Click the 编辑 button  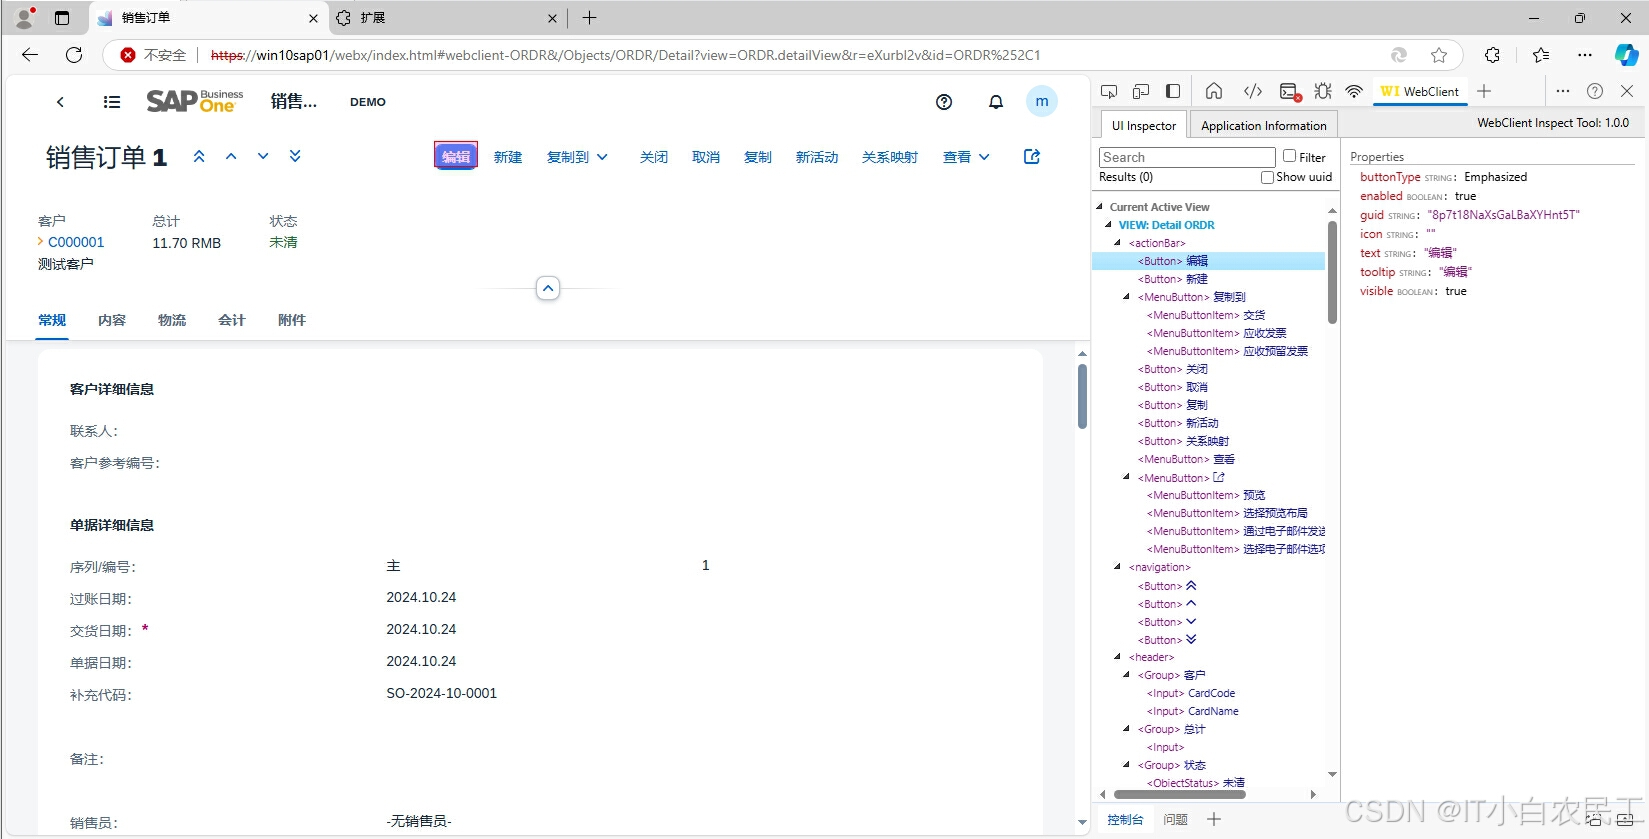(456, 156)
